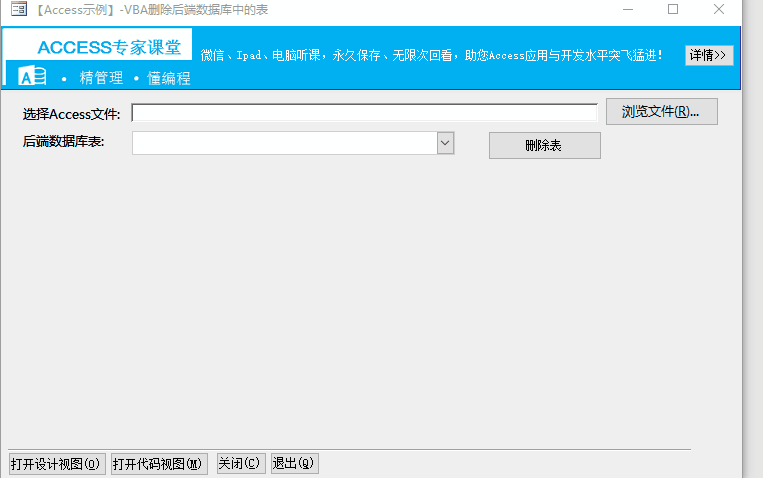Minimize the window
This screenshot has height=478, width=763.
[x=628, y=9]
